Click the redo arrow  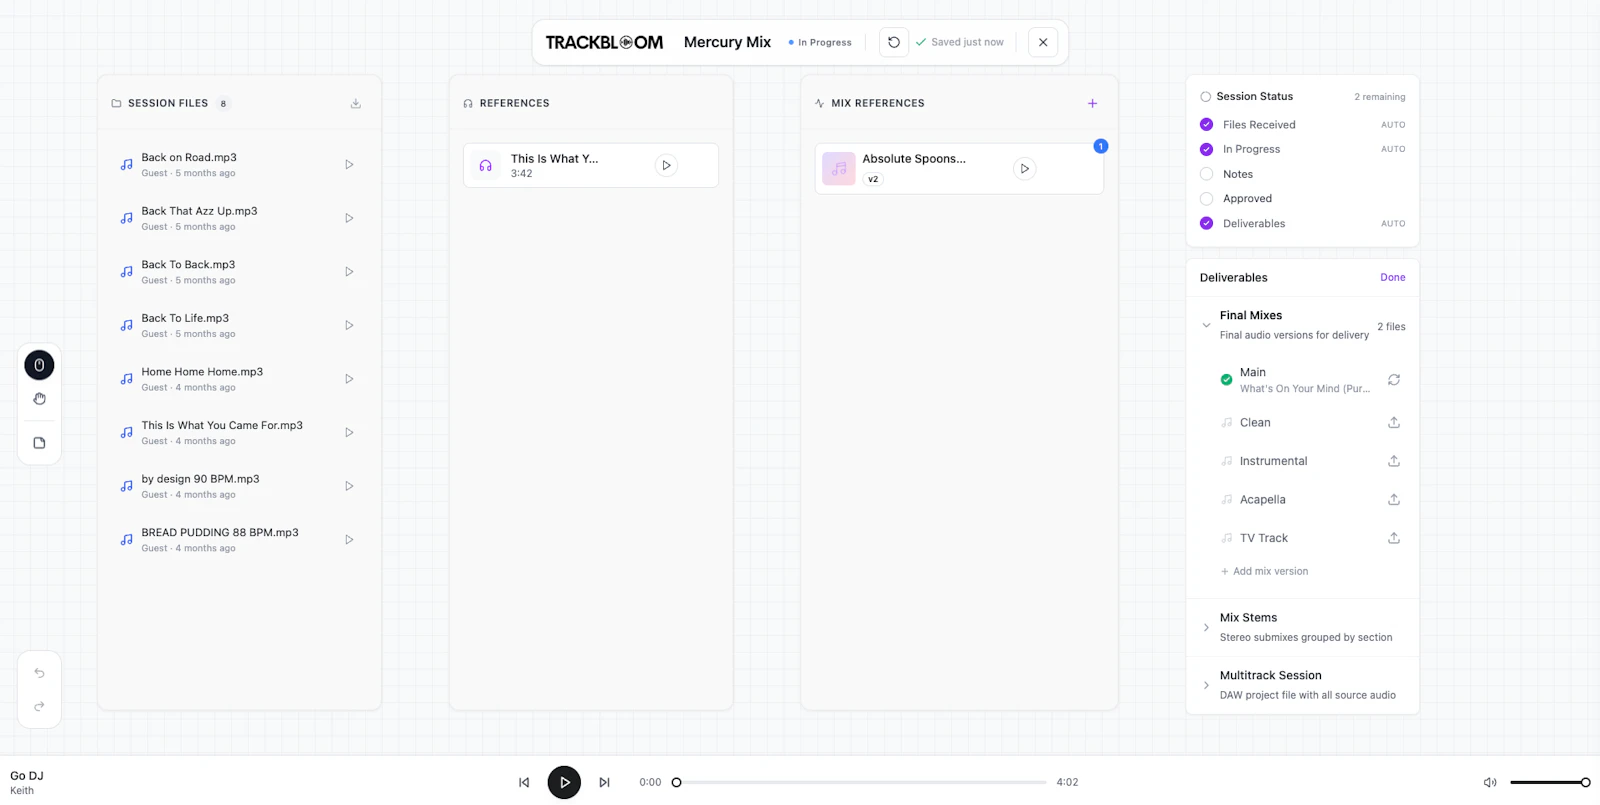pos(39,707)
